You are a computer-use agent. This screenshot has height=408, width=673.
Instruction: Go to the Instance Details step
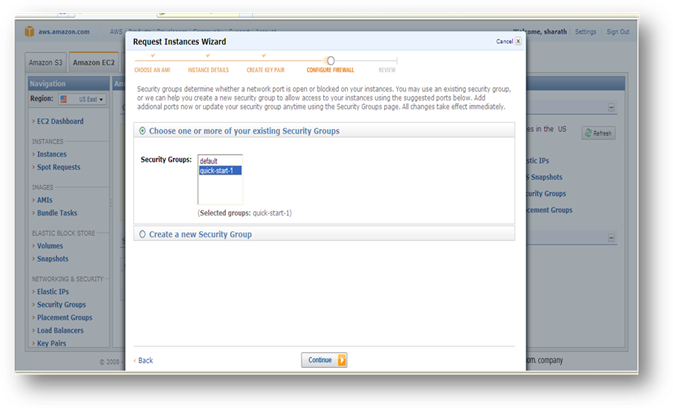(x=208, y=70)
